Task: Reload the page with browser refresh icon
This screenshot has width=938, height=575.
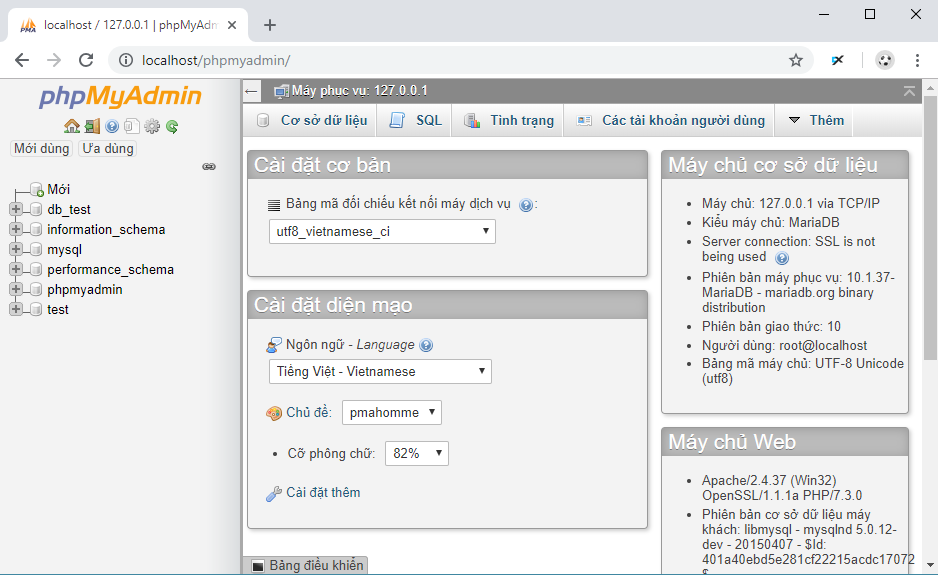Action: 86,60
